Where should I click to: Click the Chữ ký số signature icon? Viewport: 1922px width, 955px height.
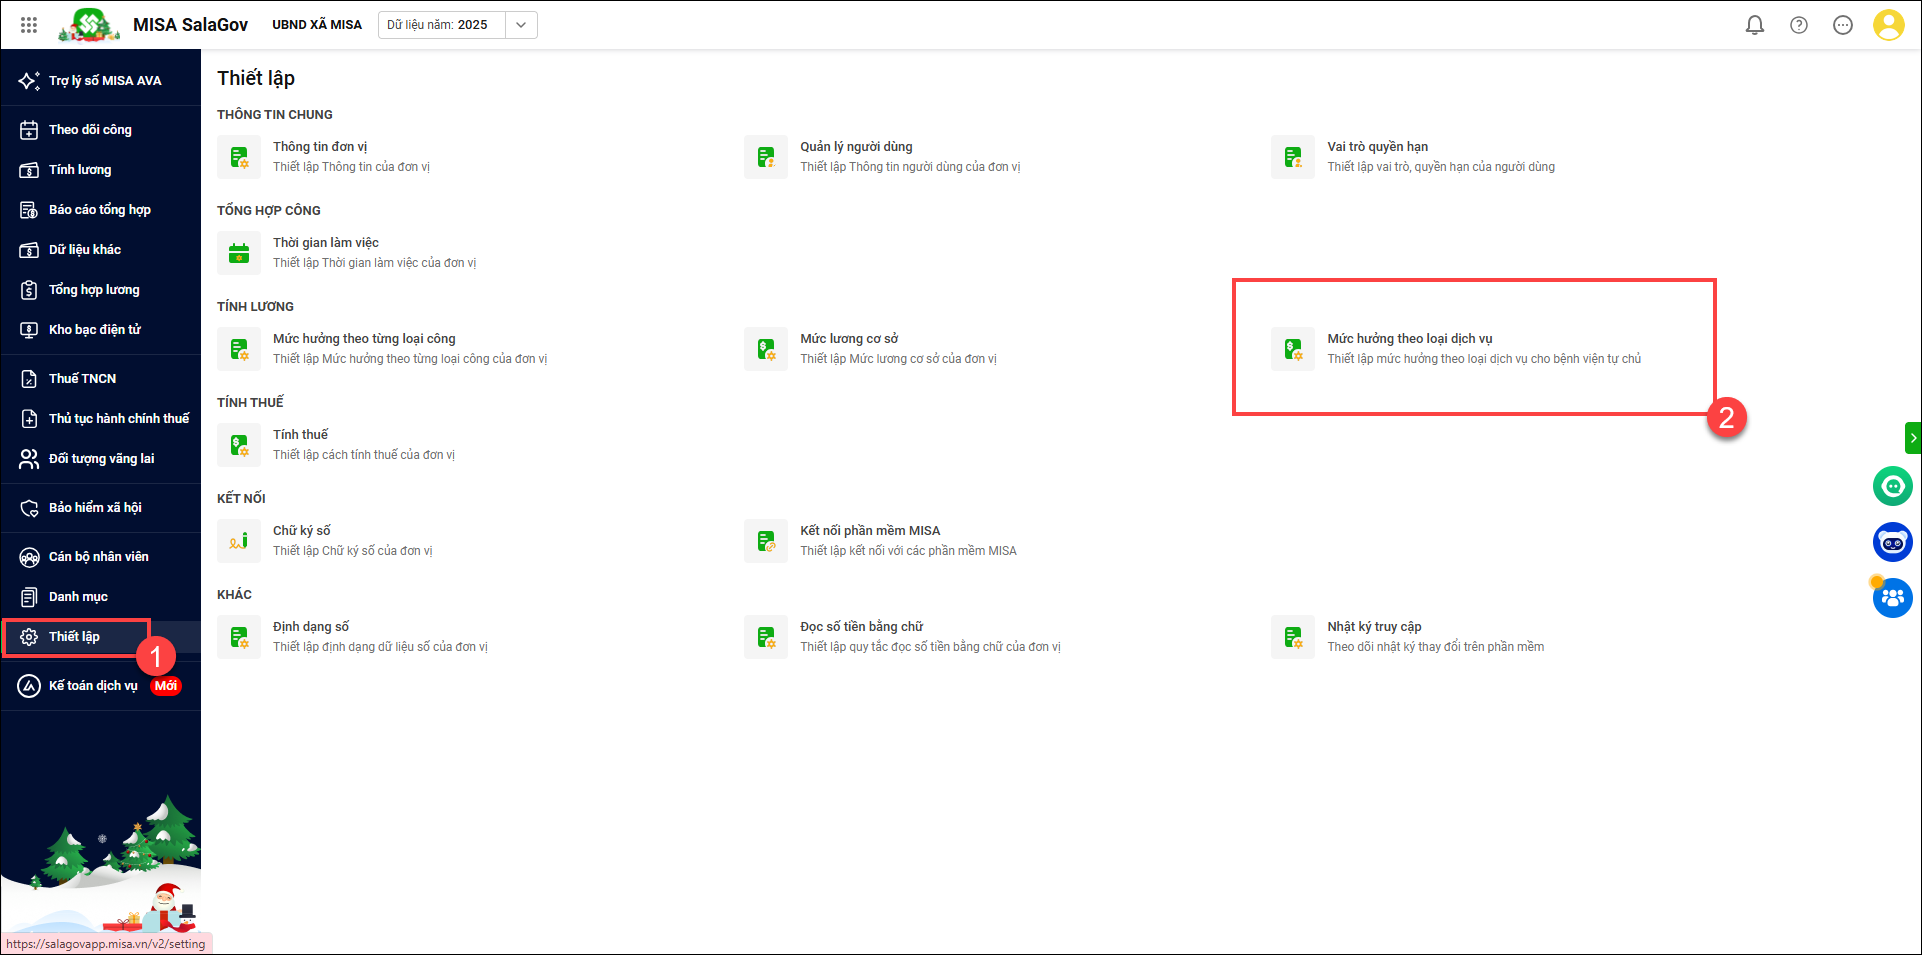239,541
